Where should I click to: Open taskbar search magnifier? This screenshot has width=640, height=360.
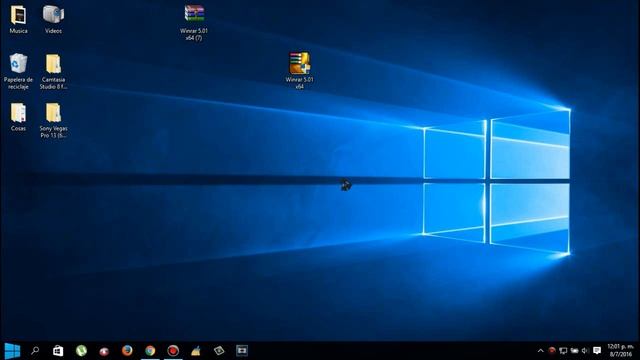[x=35, y=351]
